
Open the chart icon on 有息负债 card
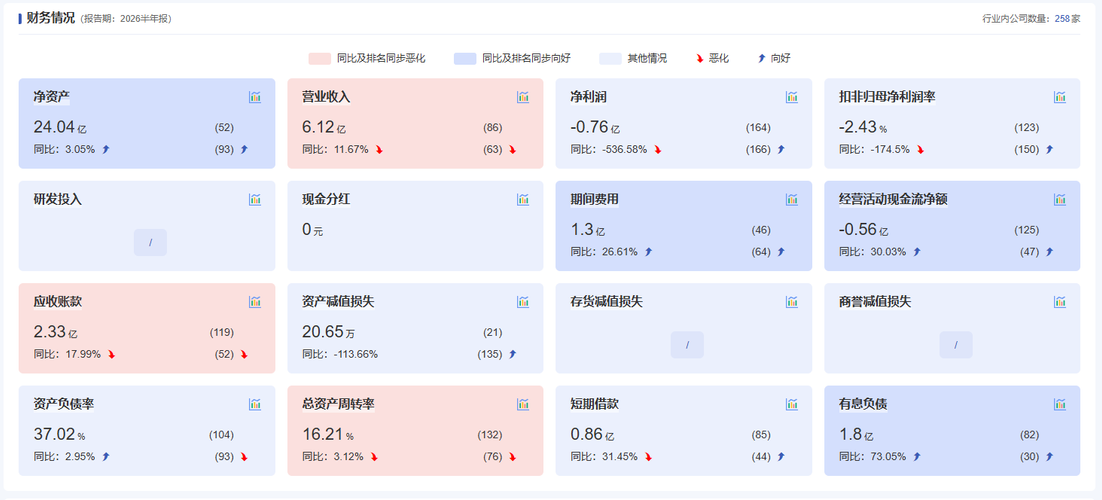(x=1060, y=404)
